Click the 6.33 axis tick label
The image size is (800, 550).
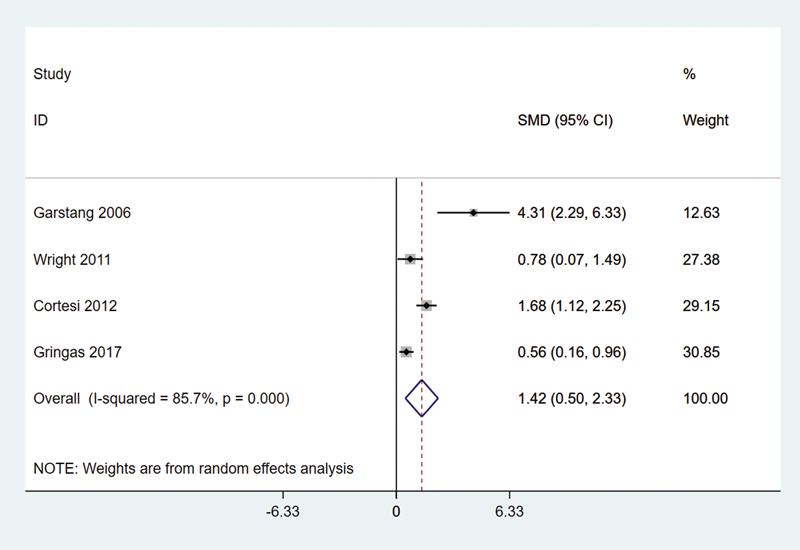pos(509,512)
